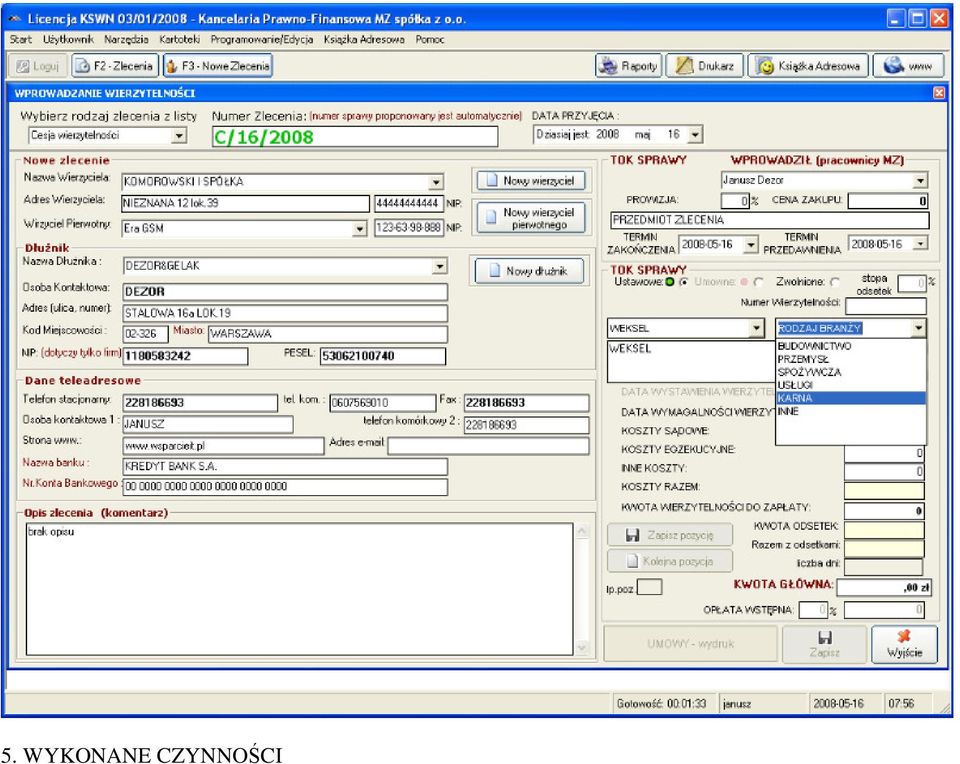
Task: Open Raporty from the toolbar
Action: pyautogui.click(x=629, y=66)
